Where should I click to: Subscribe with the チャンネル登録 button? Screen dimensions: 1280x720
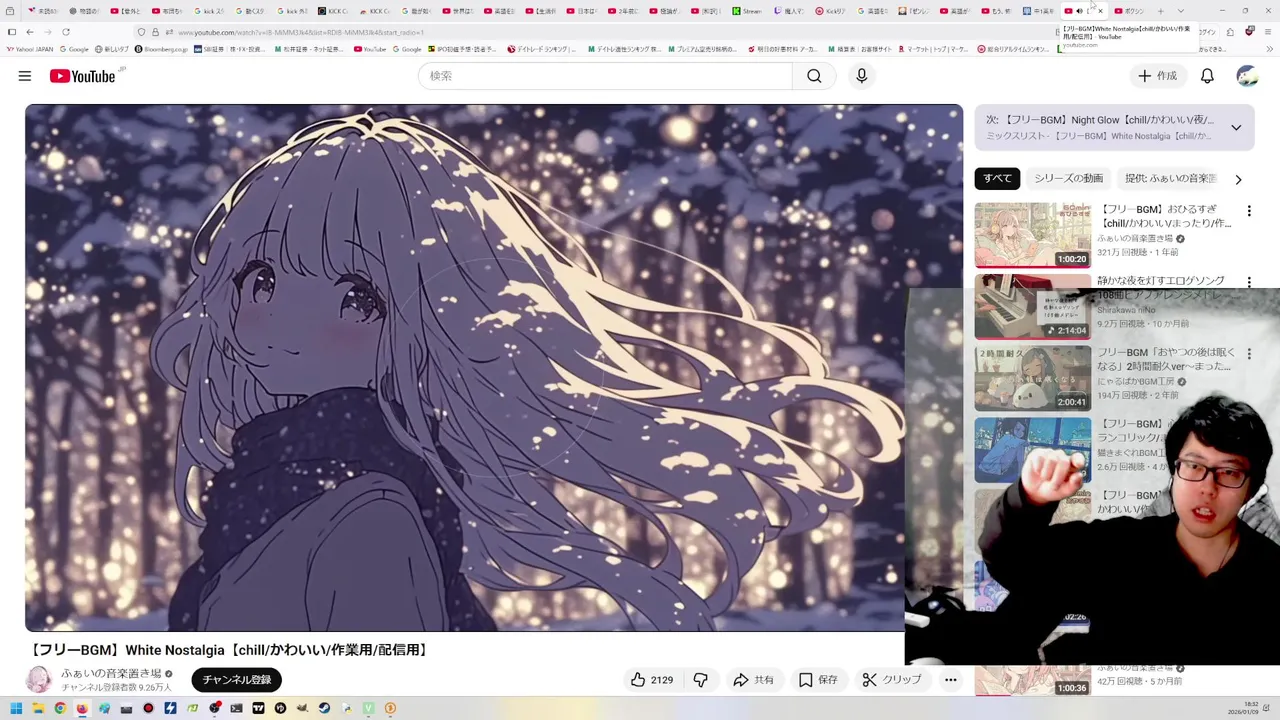click(x=237, y=680)
